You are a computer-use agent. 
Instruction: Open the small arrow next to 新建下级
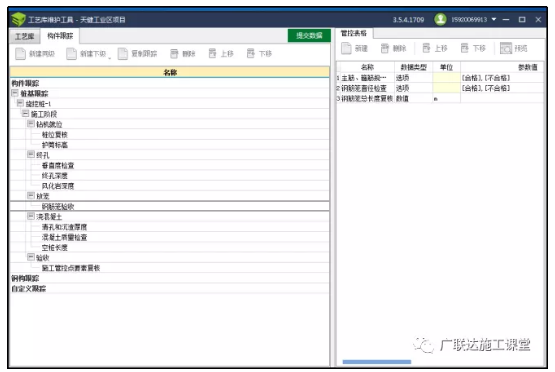(109, 58)
